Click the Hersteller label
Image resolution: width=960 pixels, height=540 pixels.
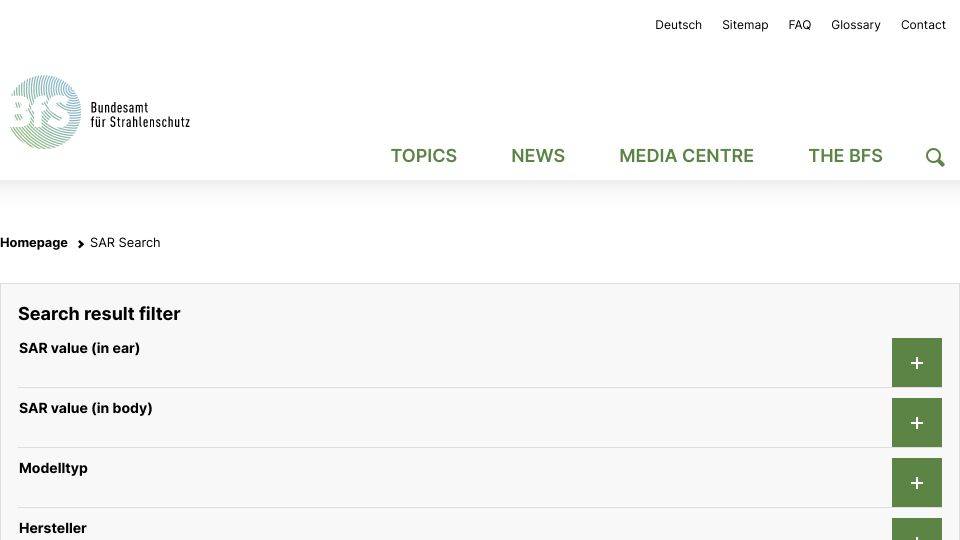(53, 528)
